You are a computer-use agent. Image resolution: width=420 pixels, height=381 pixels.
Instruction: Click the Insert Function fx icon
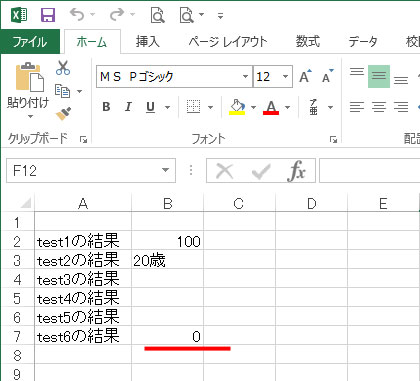point(296,171)
